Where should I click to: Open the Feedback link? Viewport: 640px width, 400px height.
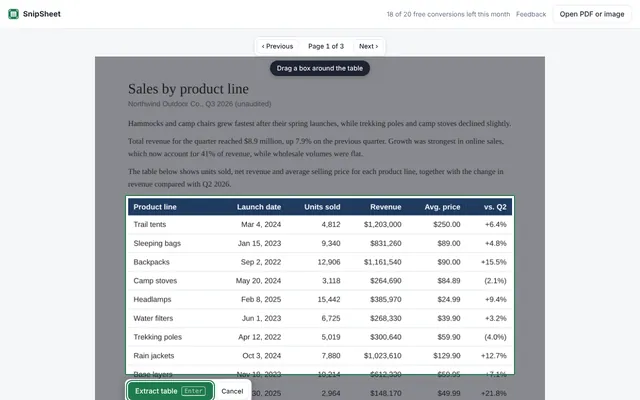531,14
